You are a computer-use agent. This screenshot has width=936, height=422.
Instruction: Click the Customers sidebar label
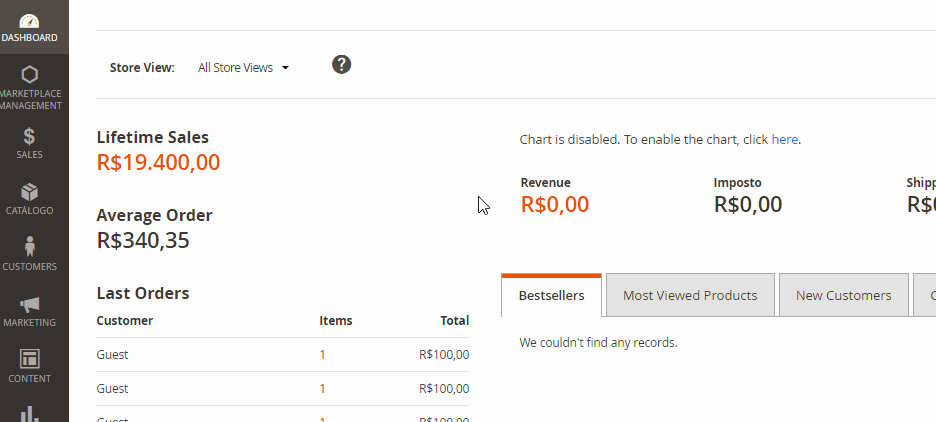coord(29,266)
